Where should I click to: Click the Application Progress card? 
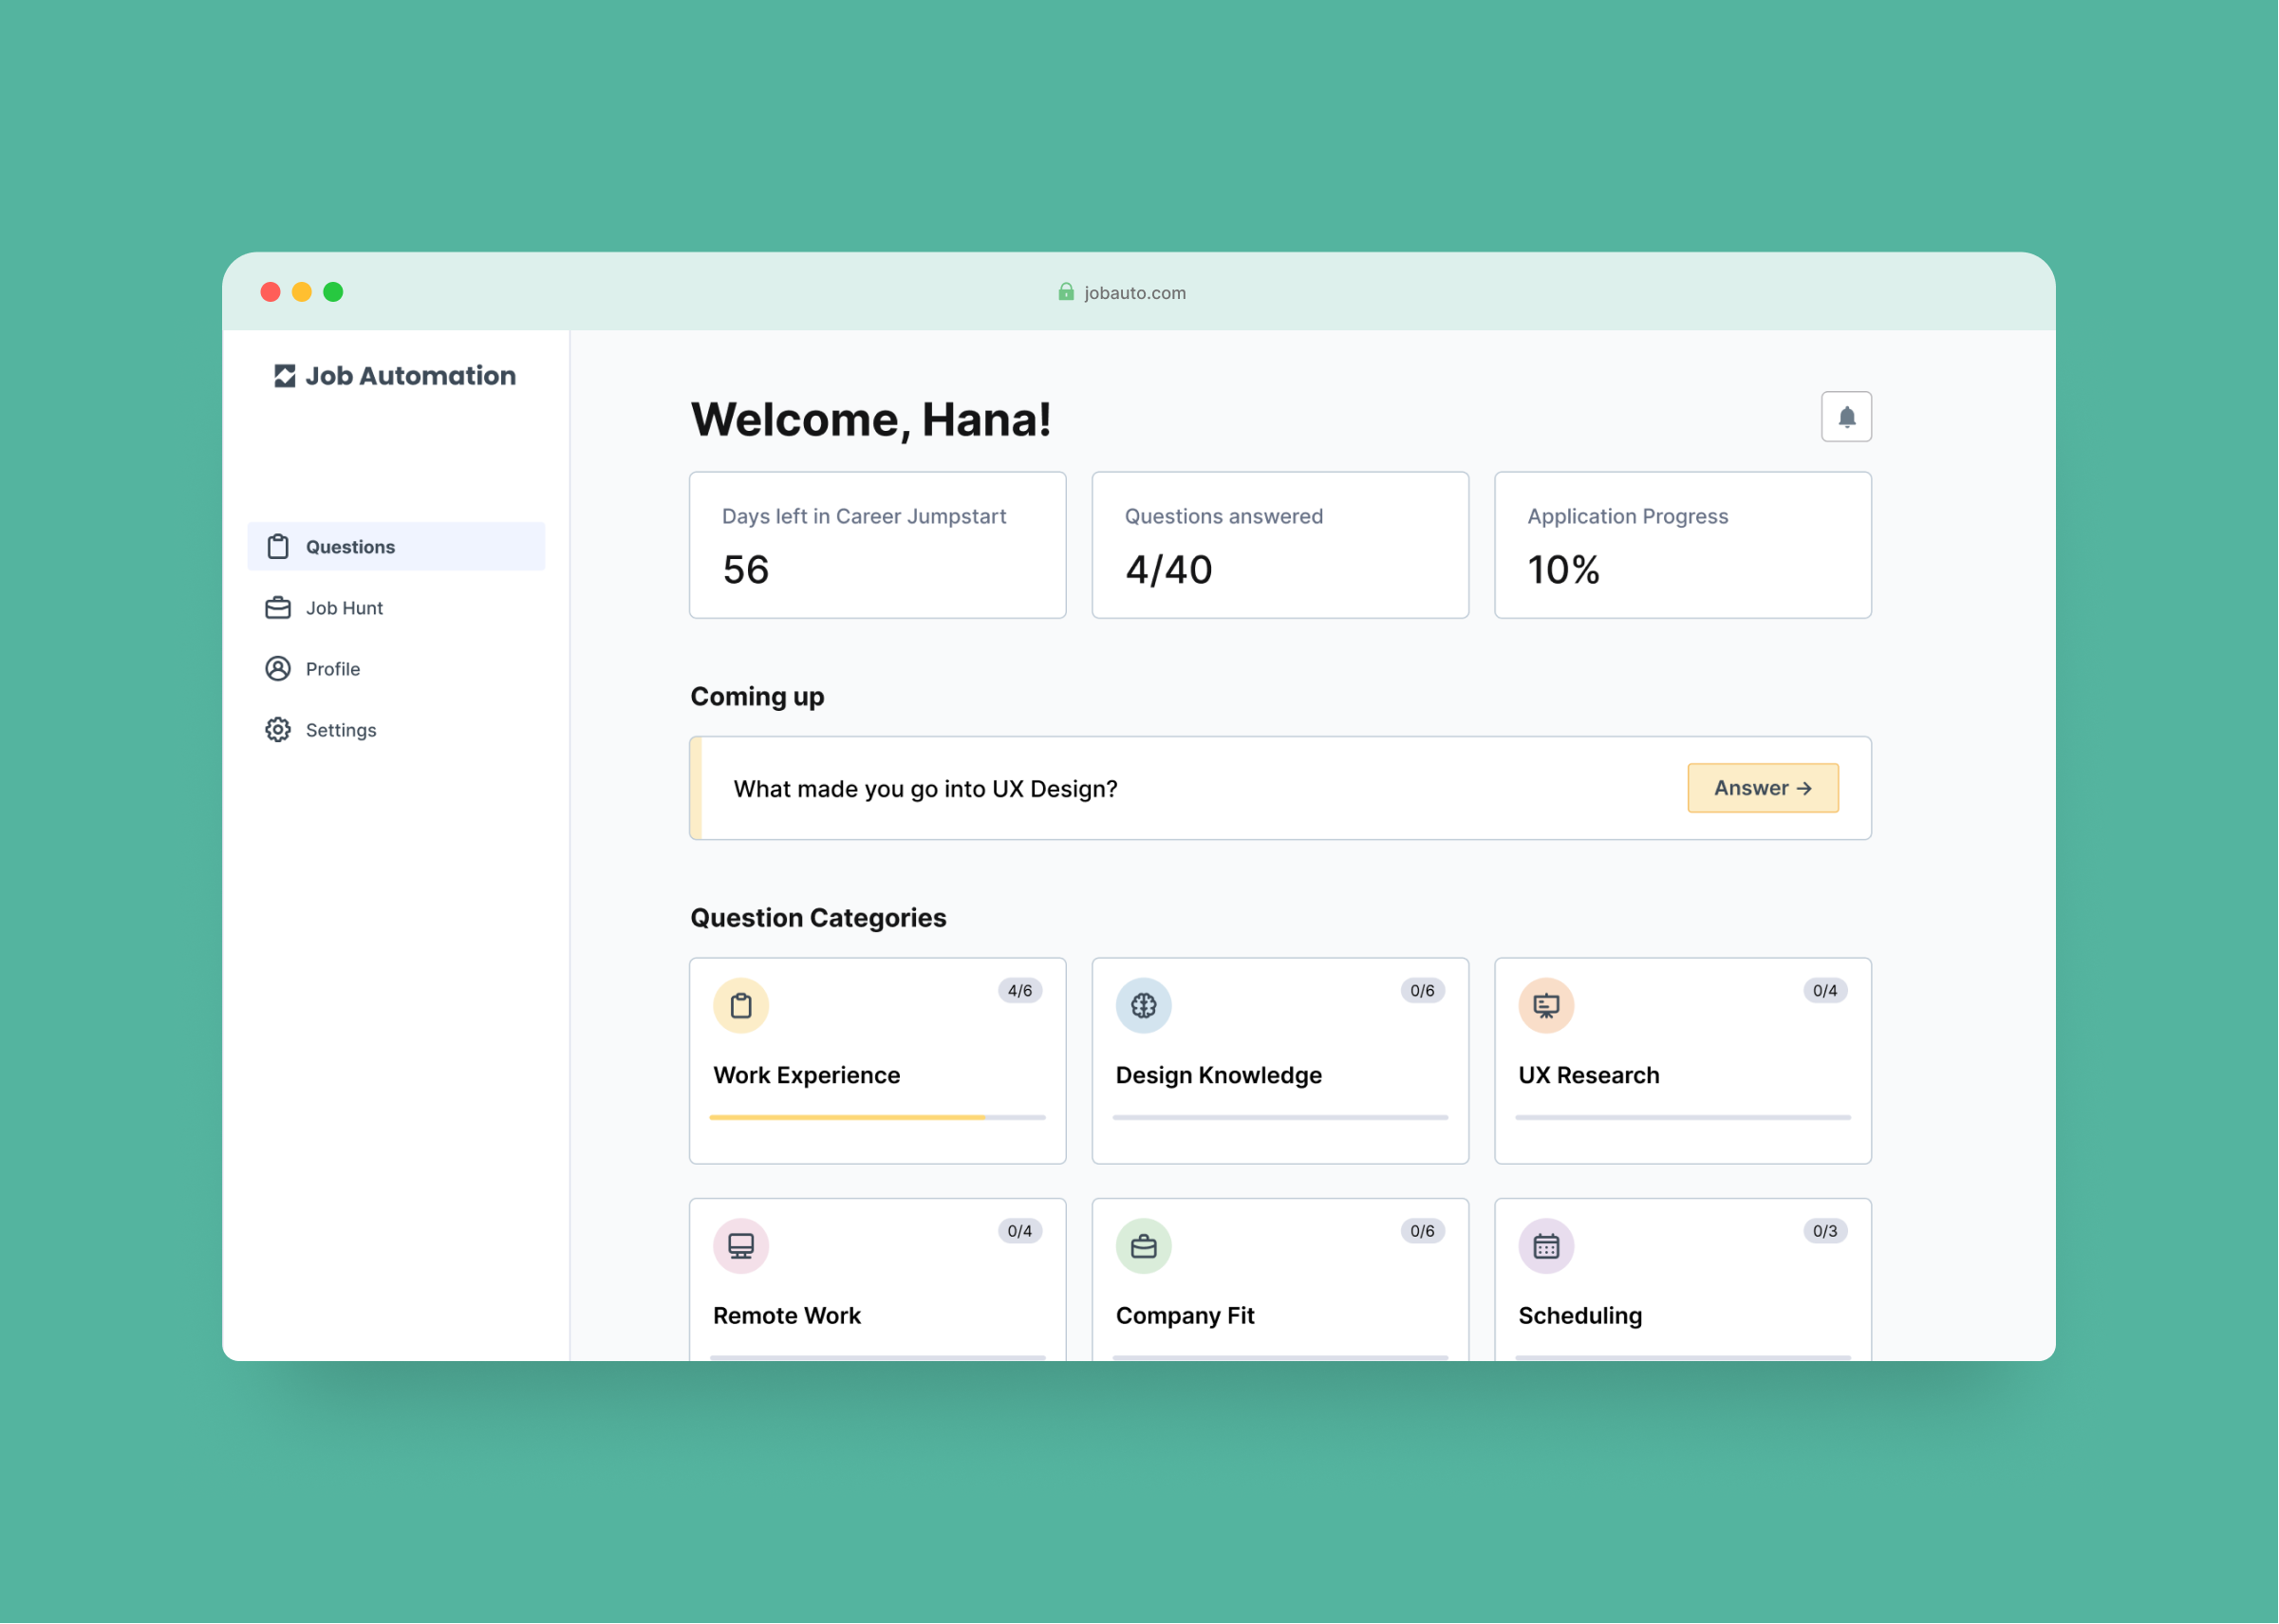click(x=1682, y=545)
